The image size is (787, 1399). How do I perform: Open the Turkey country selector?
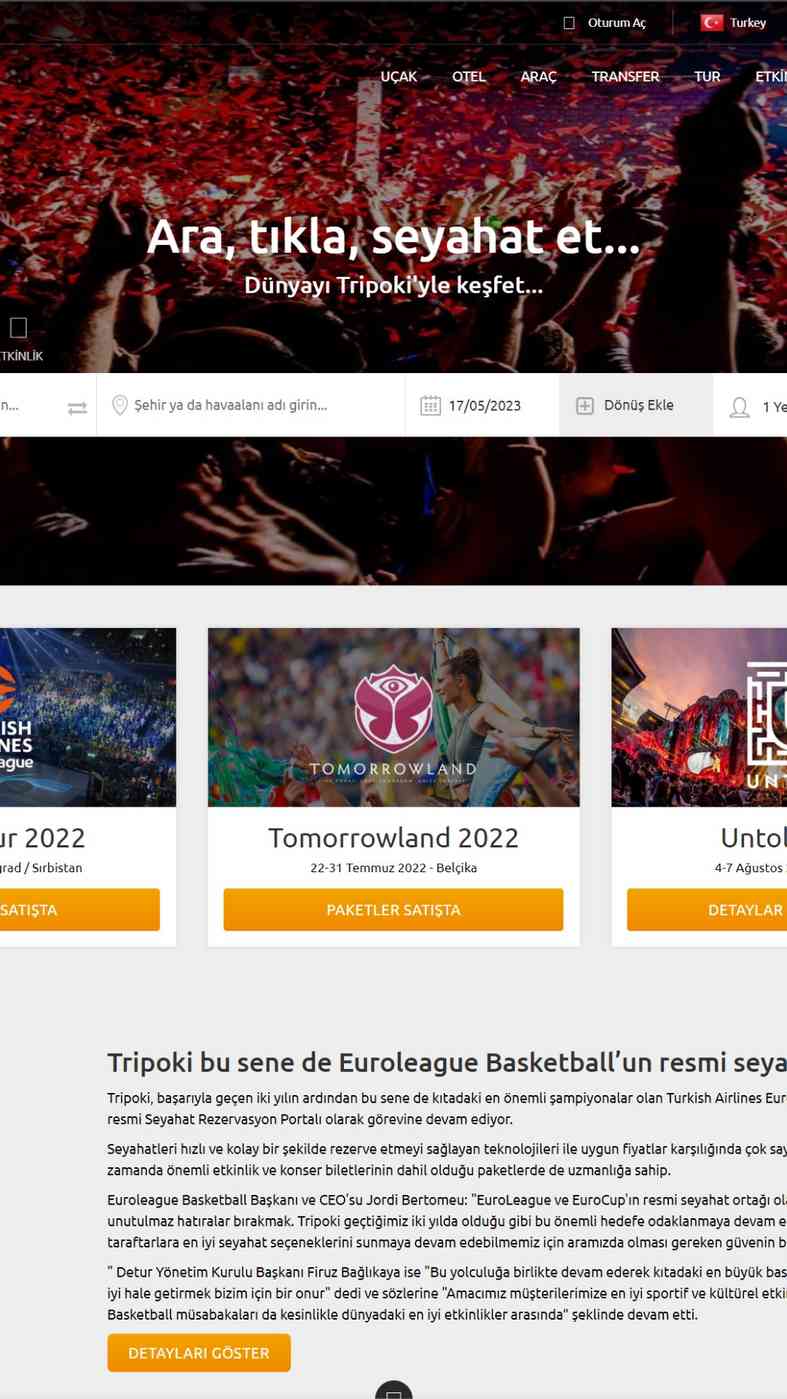[733, 22]
